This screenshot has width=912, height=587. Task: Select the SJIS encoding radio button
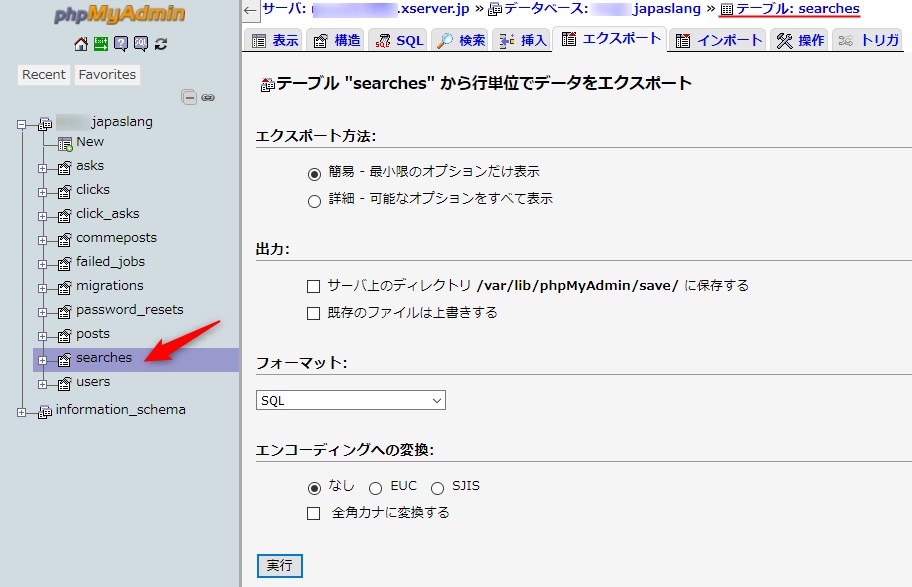[x=437, y=488]
